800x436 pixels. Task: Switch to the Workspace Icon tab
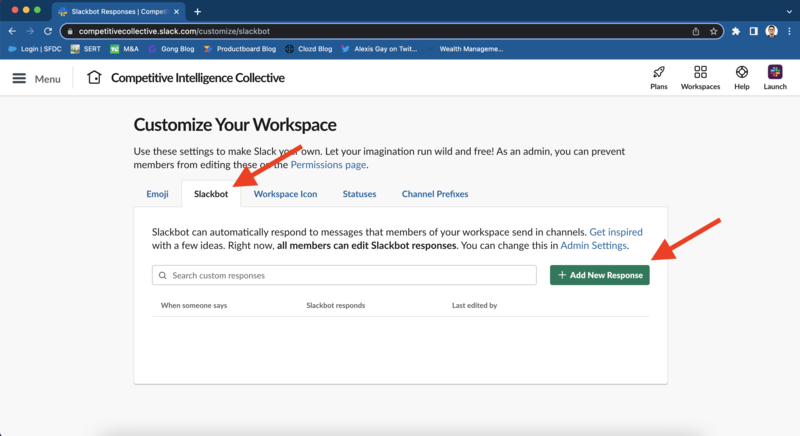click(x=285, y=193)
